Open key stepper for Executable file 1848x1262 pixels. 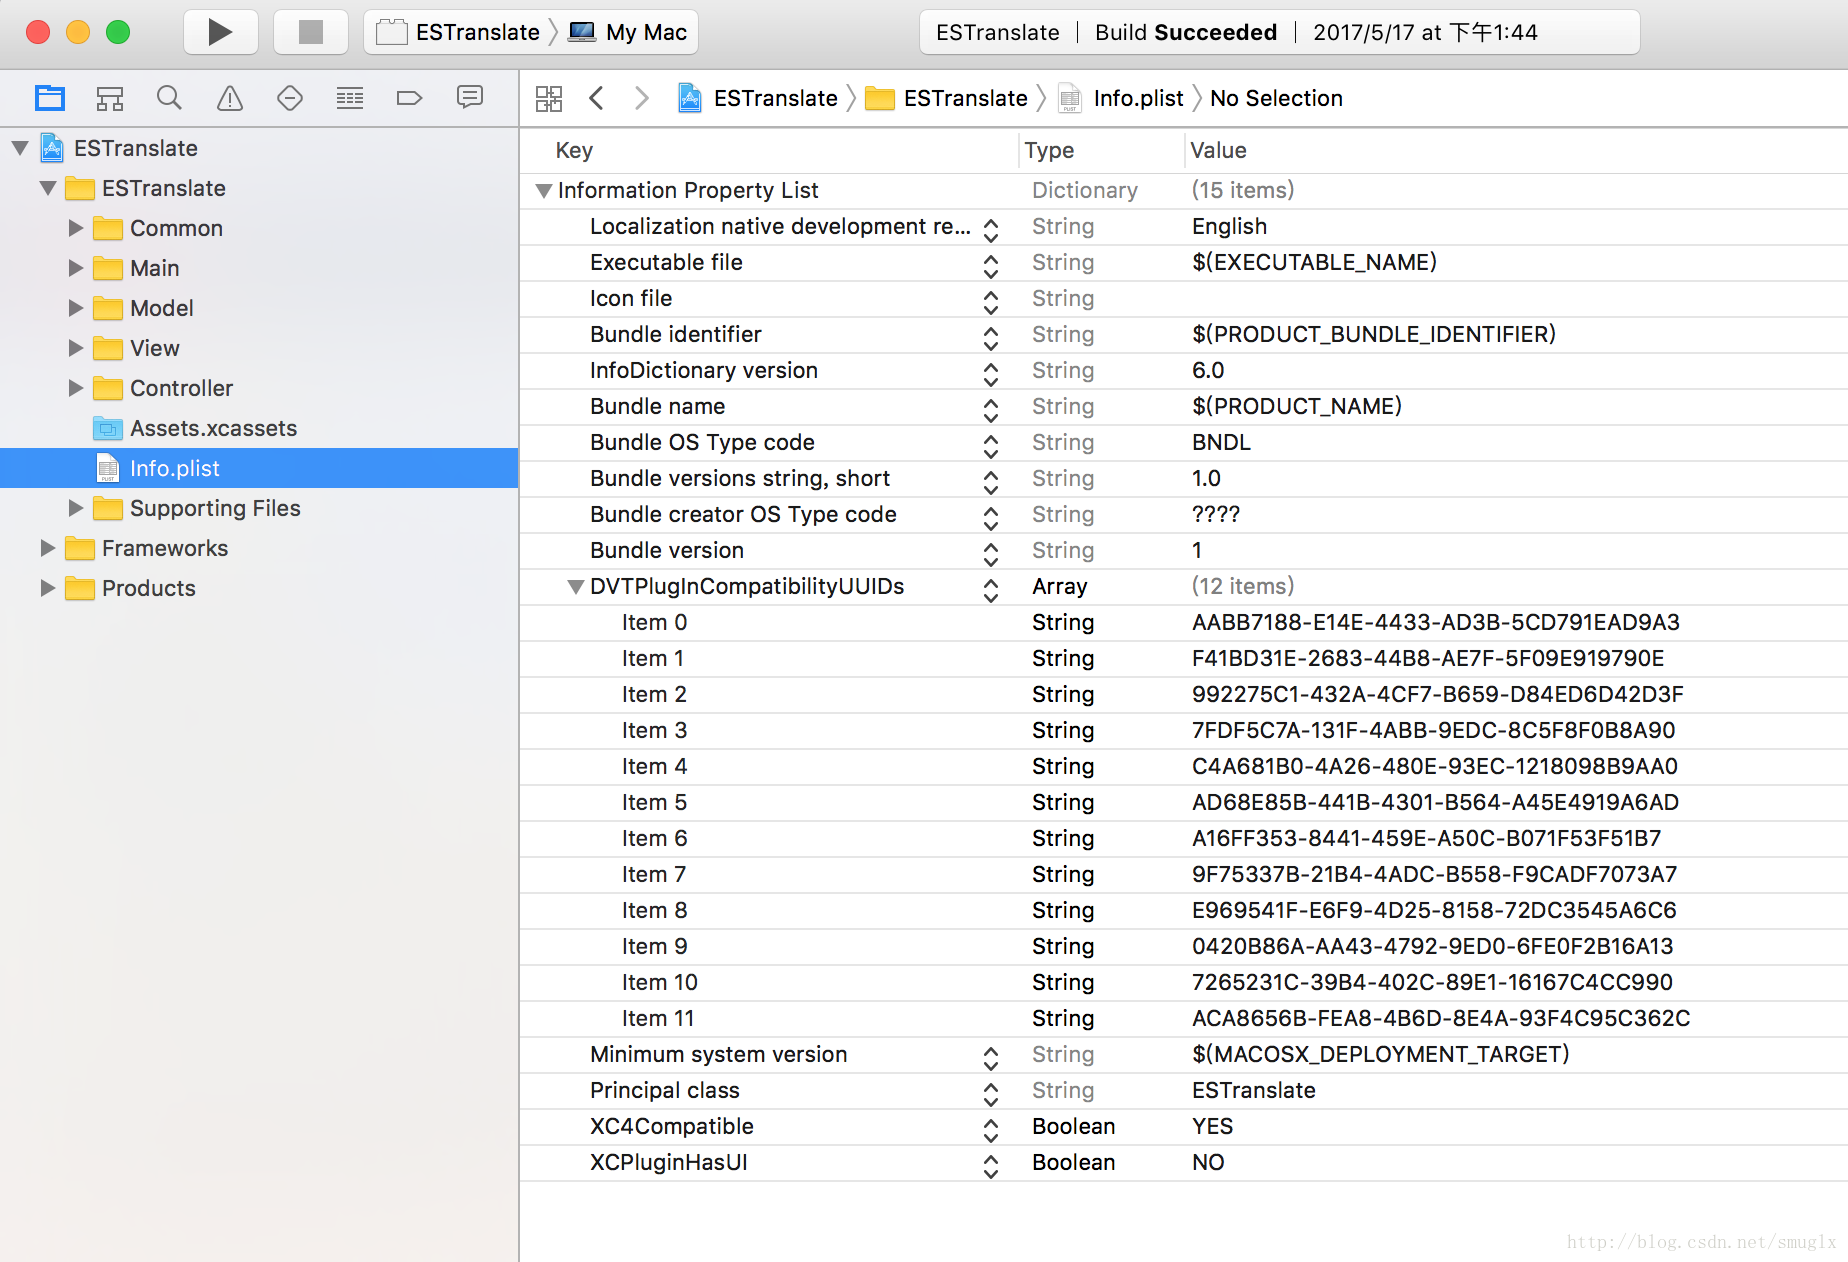click(x=991, y=266)
